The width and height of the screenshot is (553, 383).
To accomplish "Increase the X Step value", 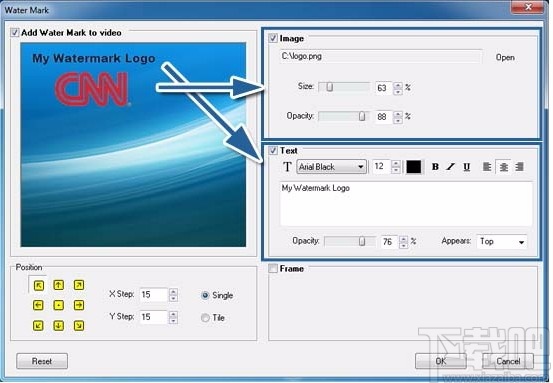I will (173, 292).
